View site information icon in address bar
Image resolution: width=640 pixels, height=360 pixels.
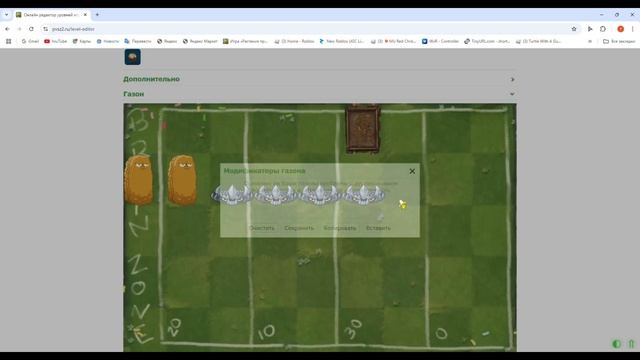click(45, 29)
